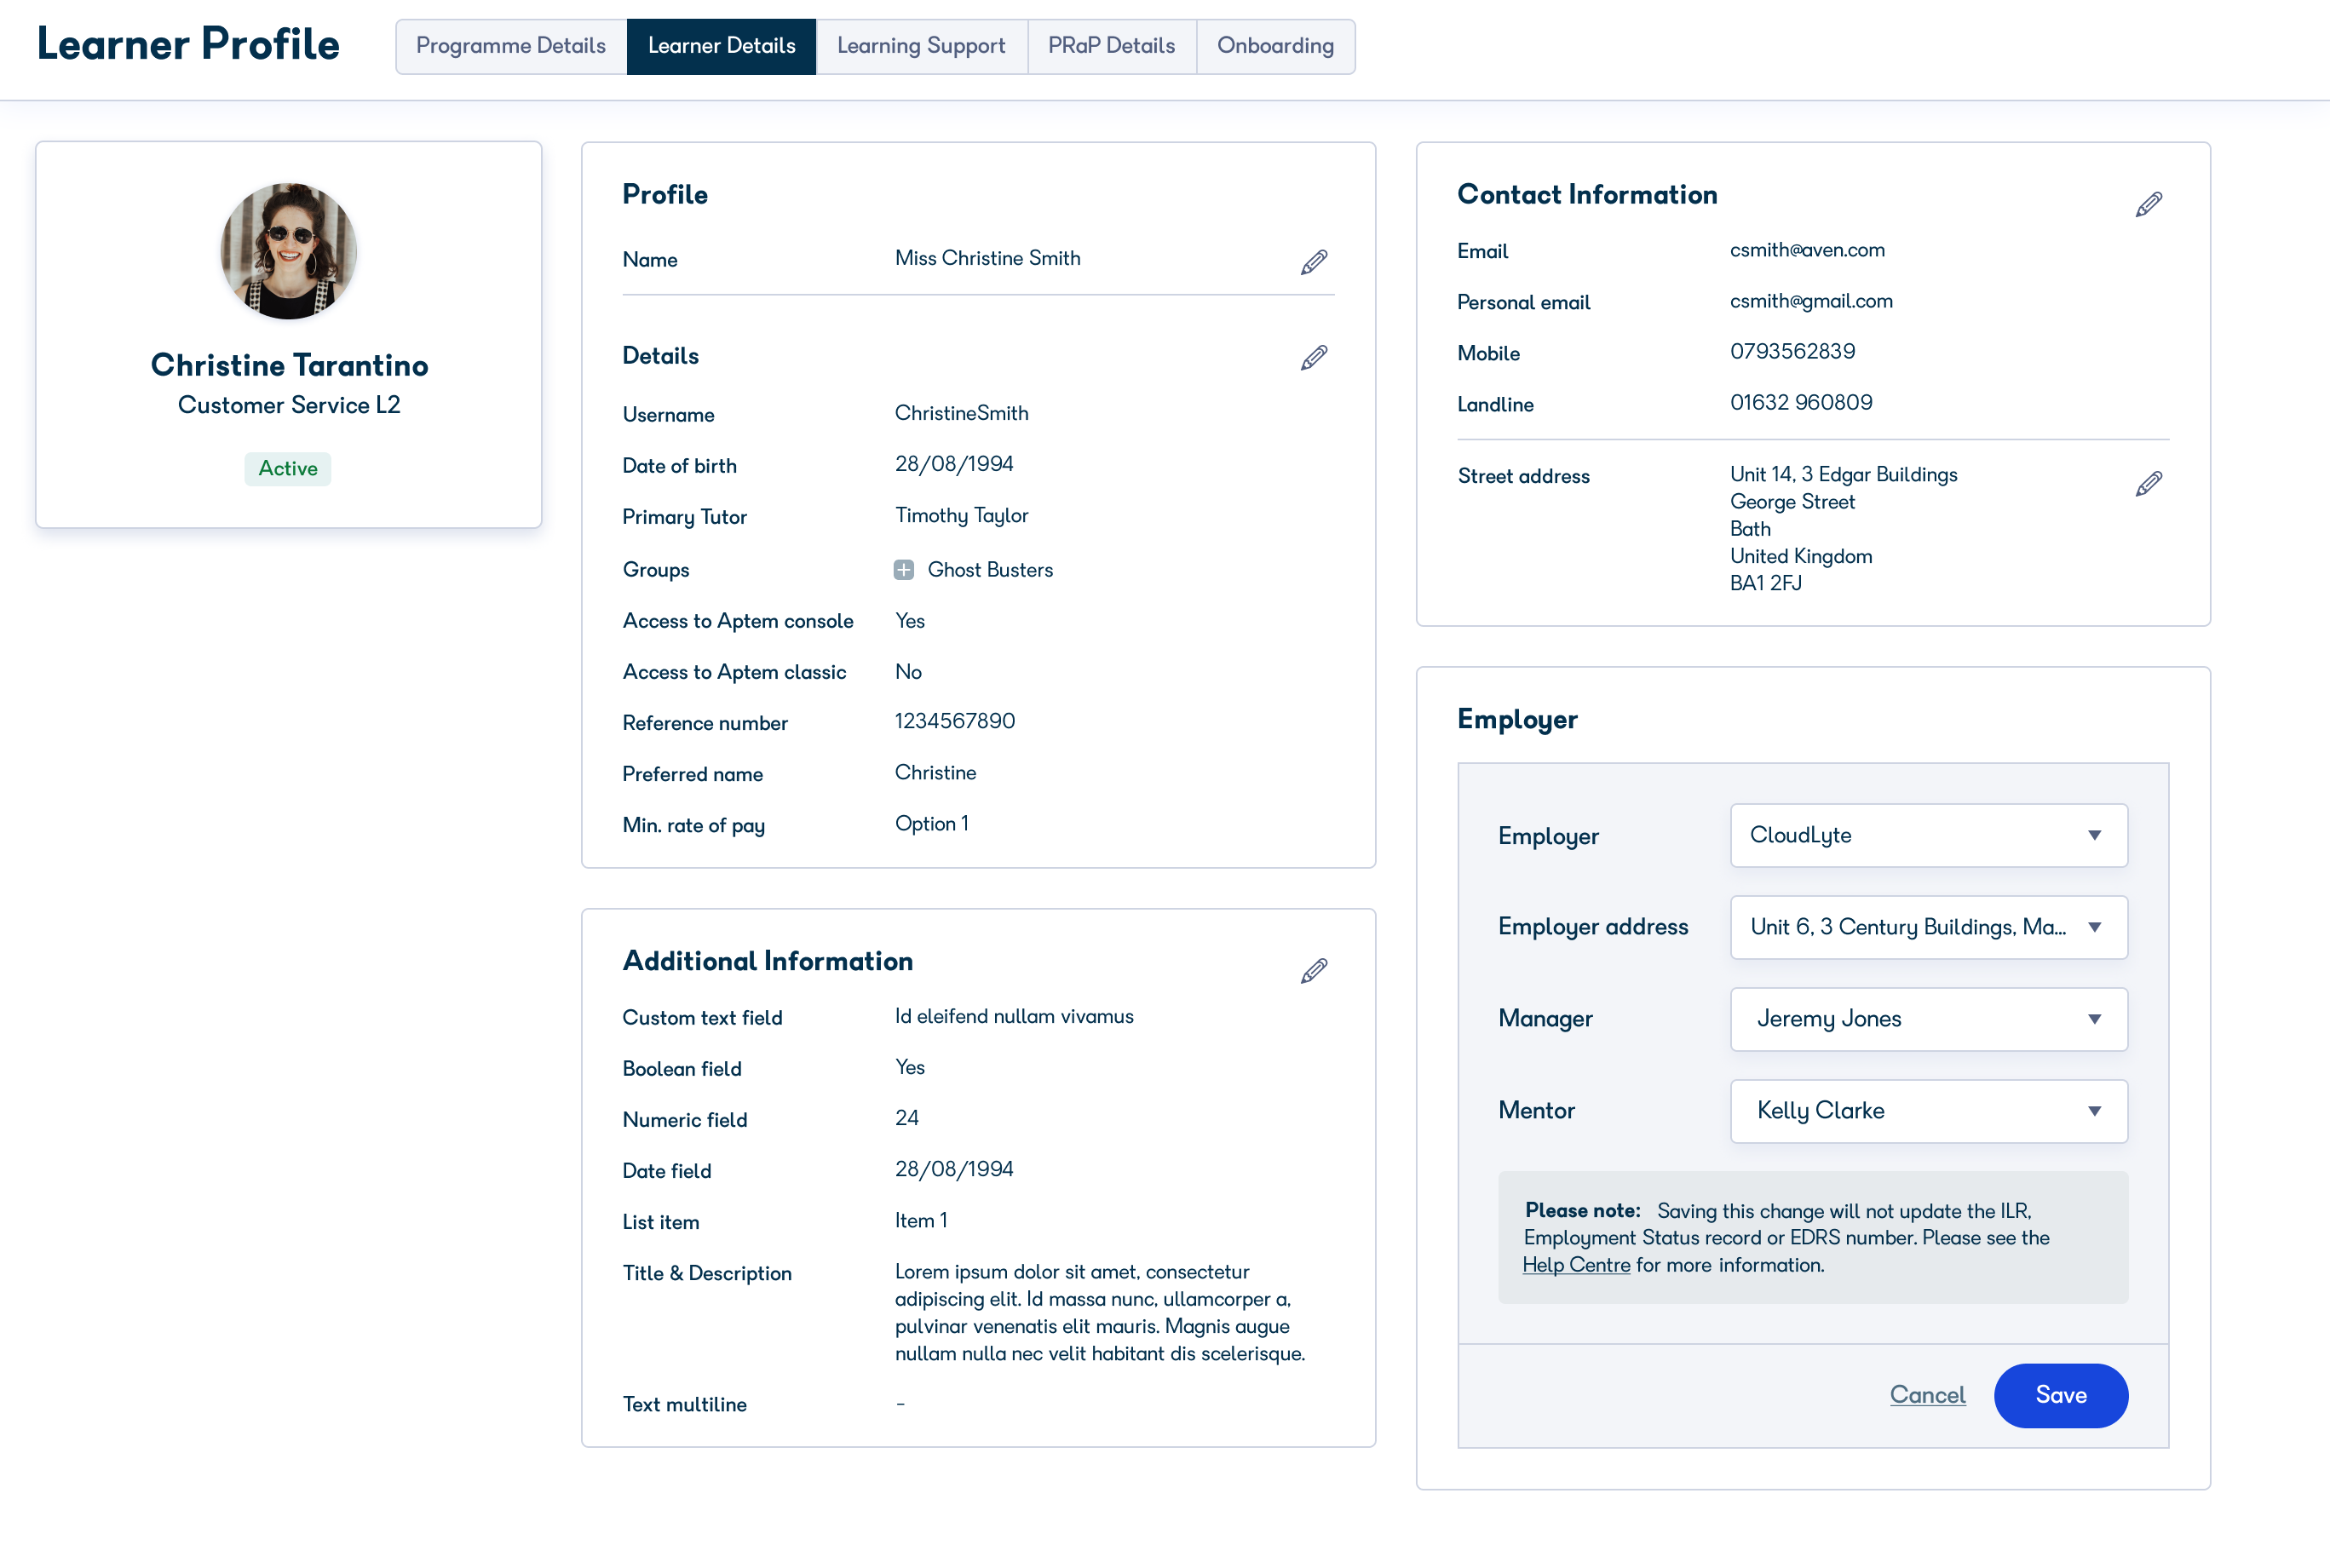
Task: Change Manager by opening the Jeremy Jones dropdown
Action: (x=1928, y=1019)
